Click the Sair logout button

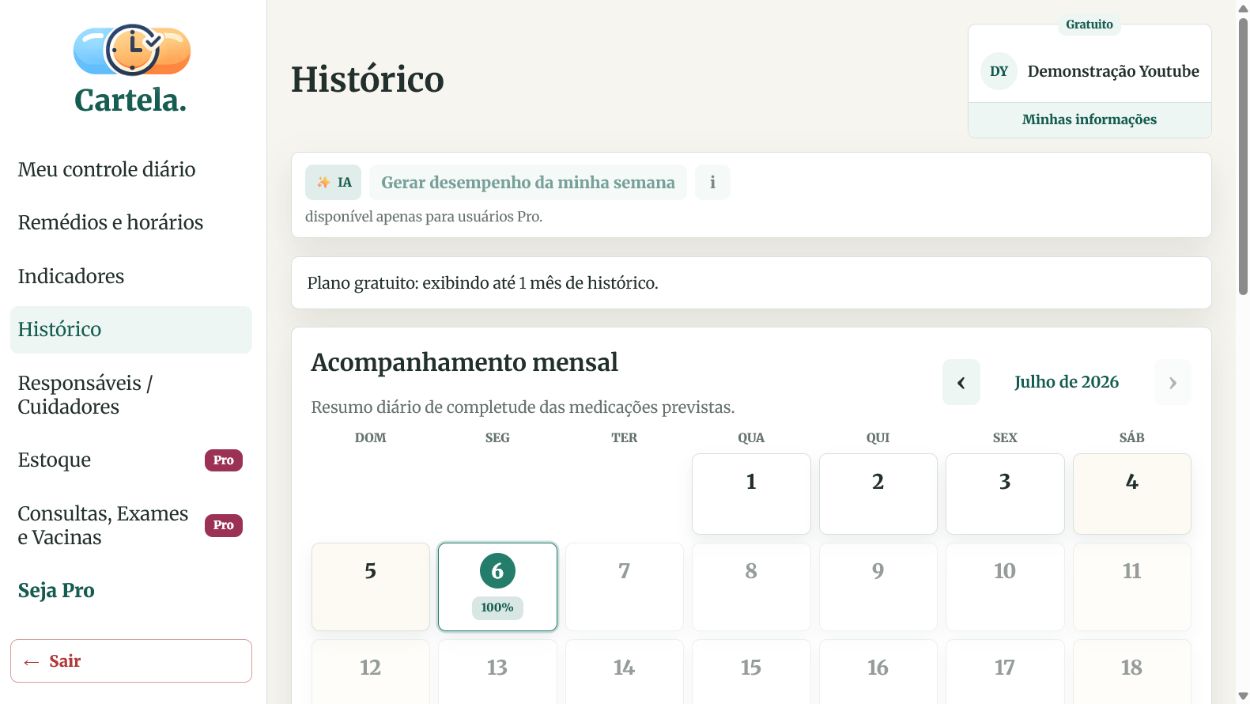131,661
